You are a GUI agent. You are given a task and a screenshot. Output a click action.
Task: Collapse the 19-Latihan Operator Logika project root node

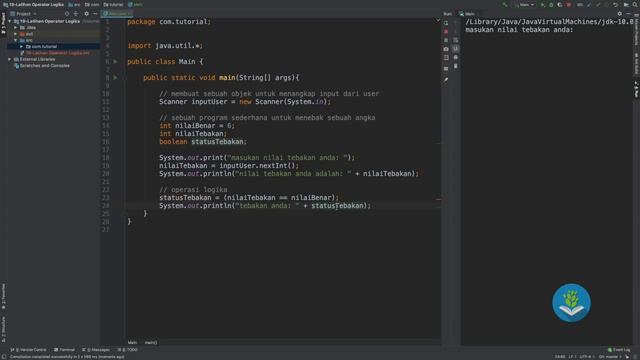coord(10,21)
